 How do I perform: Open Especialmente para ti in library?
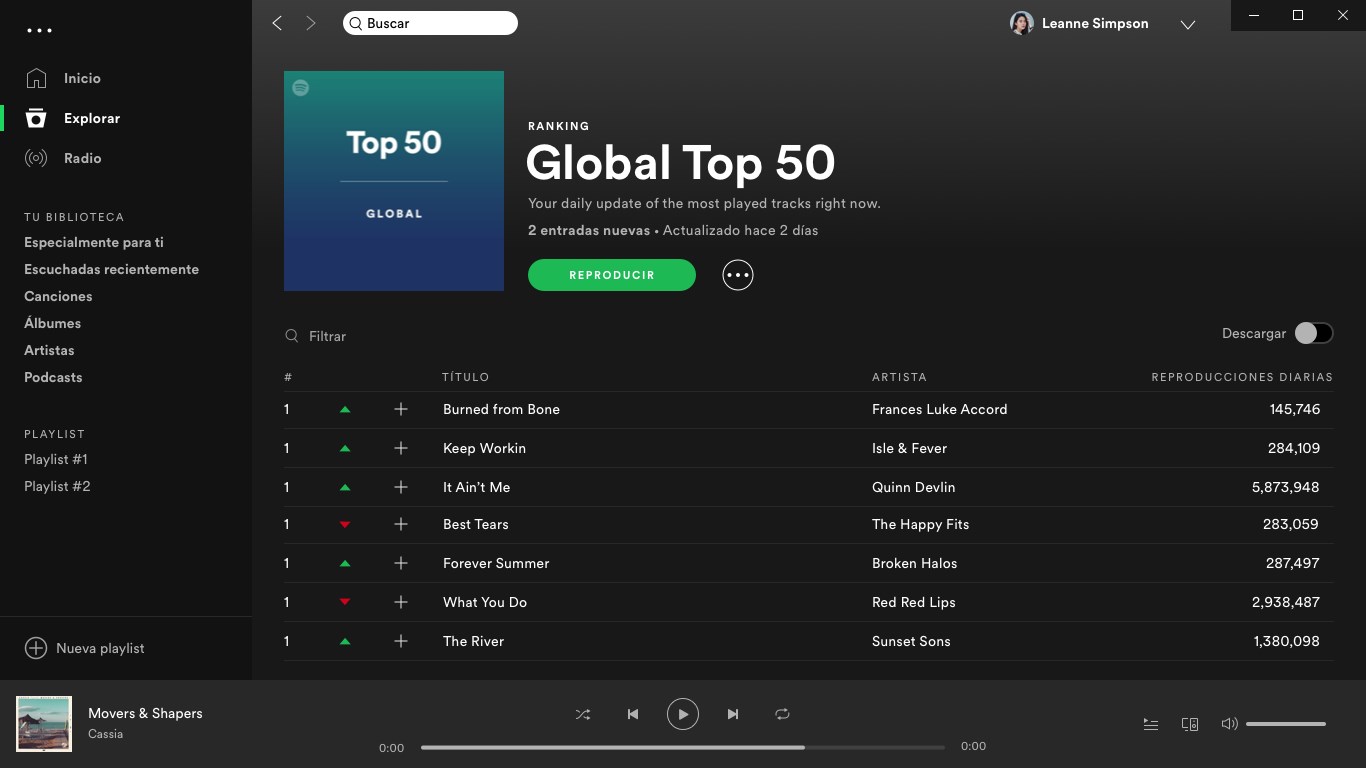pyautogui.click(x=94, y=242)
